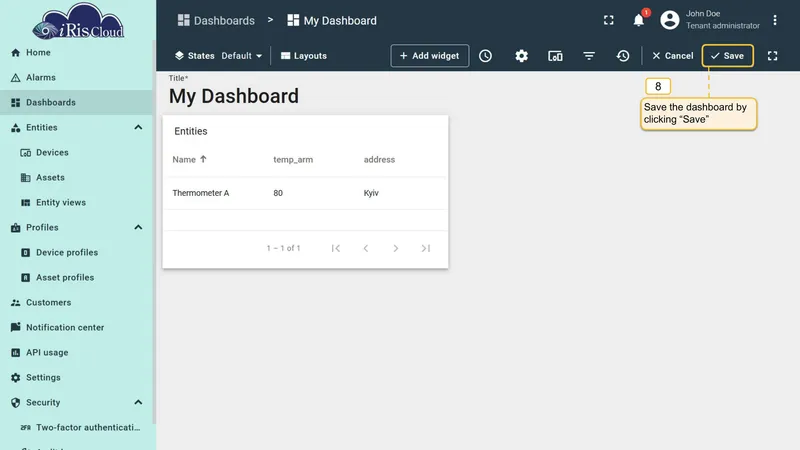The image size is (800, 450).
Task: Open States manager
Action: [x=194, y=56]
